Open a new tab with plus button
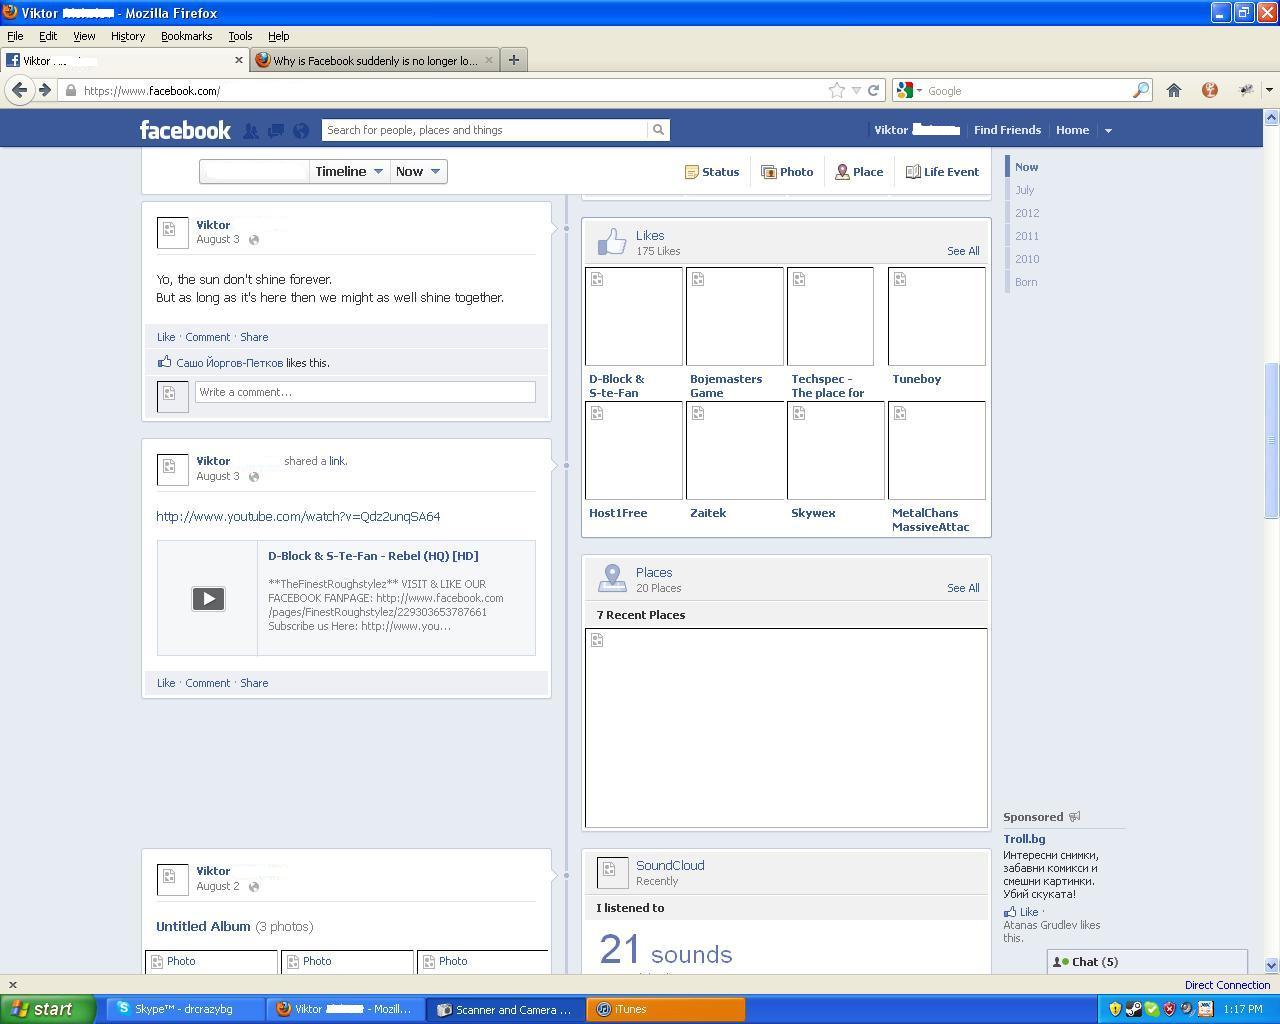This screenshot has width=1280, height=1024. tap(514, 60)
